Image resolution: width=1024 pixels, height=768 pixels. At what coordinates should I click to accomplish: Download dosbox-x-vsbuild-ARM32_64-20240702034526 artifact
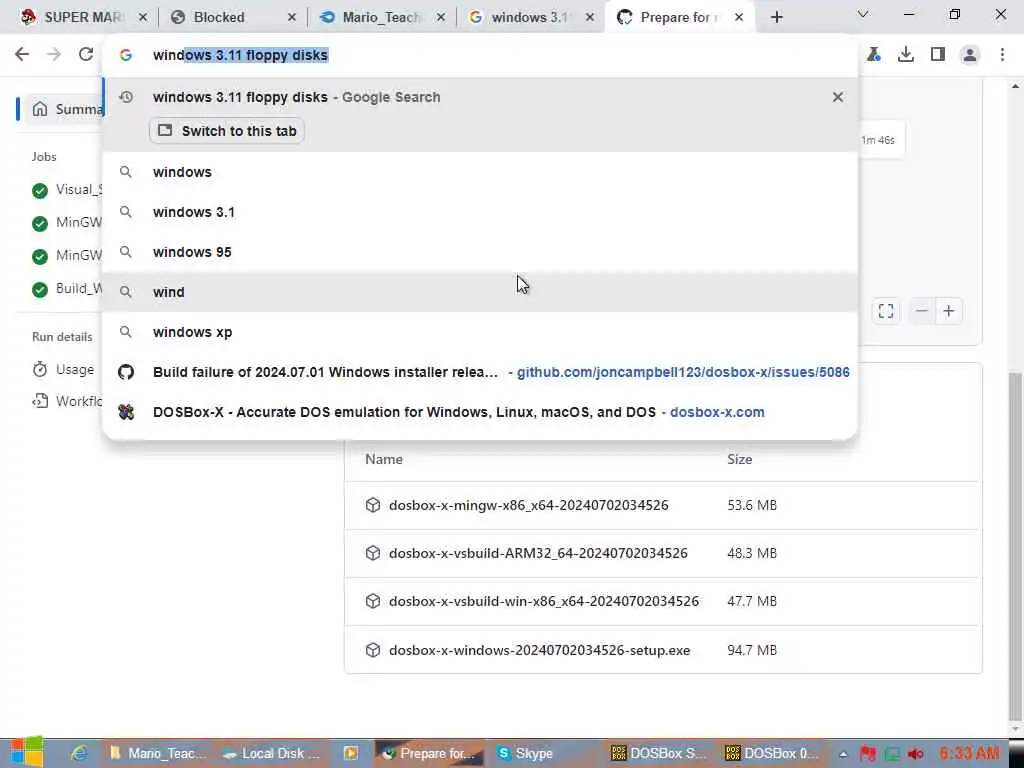(538, 553)
